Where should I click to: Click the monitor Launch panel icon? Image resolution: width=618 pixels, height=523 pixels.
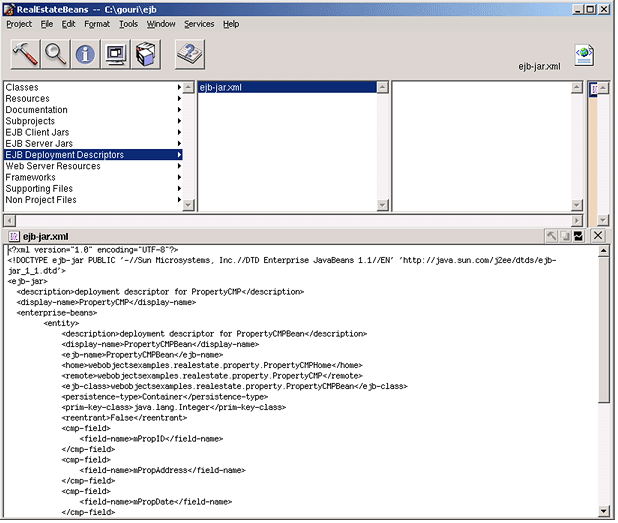coord(116,54)
